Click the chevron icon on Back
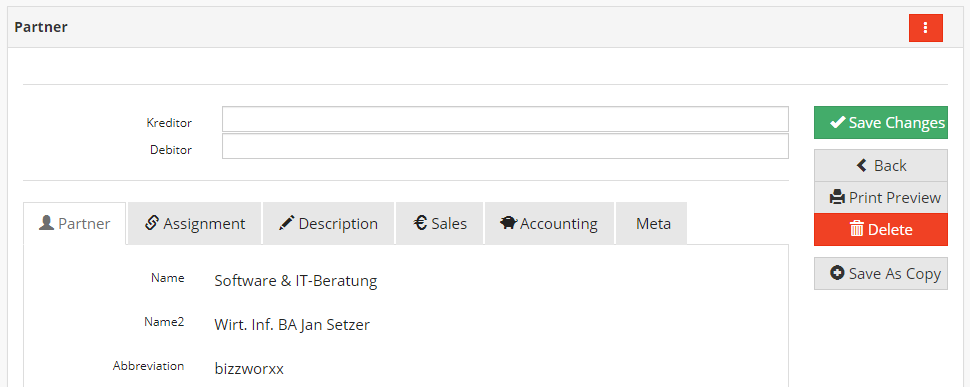This screenshot has height=387, width=970. pos(862,165)
